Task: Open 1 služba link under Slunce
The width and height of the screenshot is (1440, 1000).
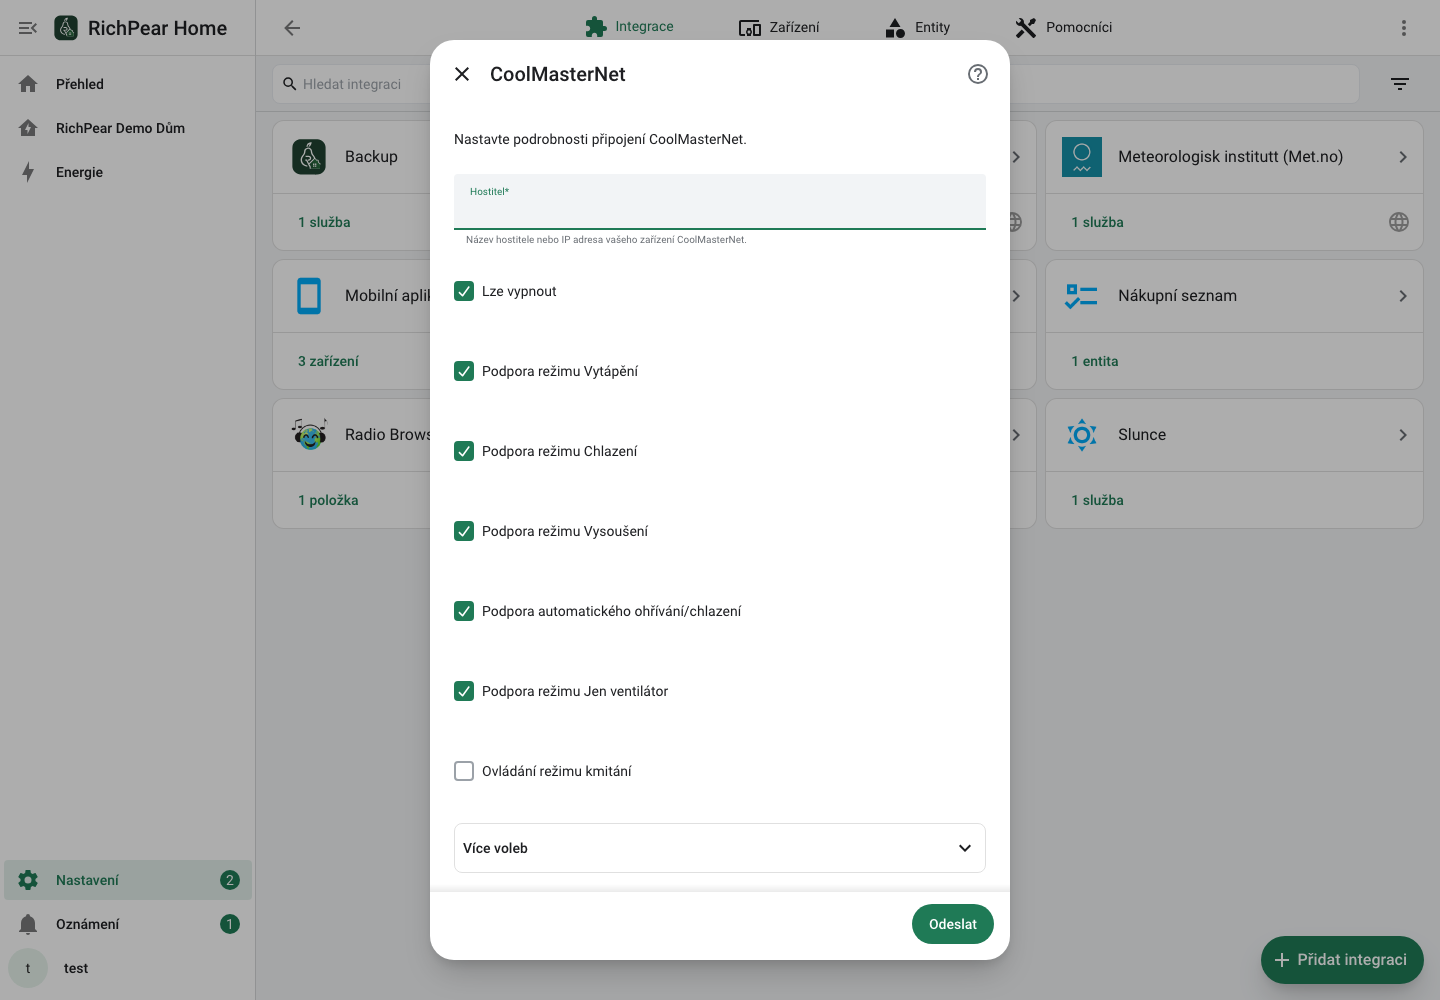Action: pyautogui.click(x=1097, y=500)
